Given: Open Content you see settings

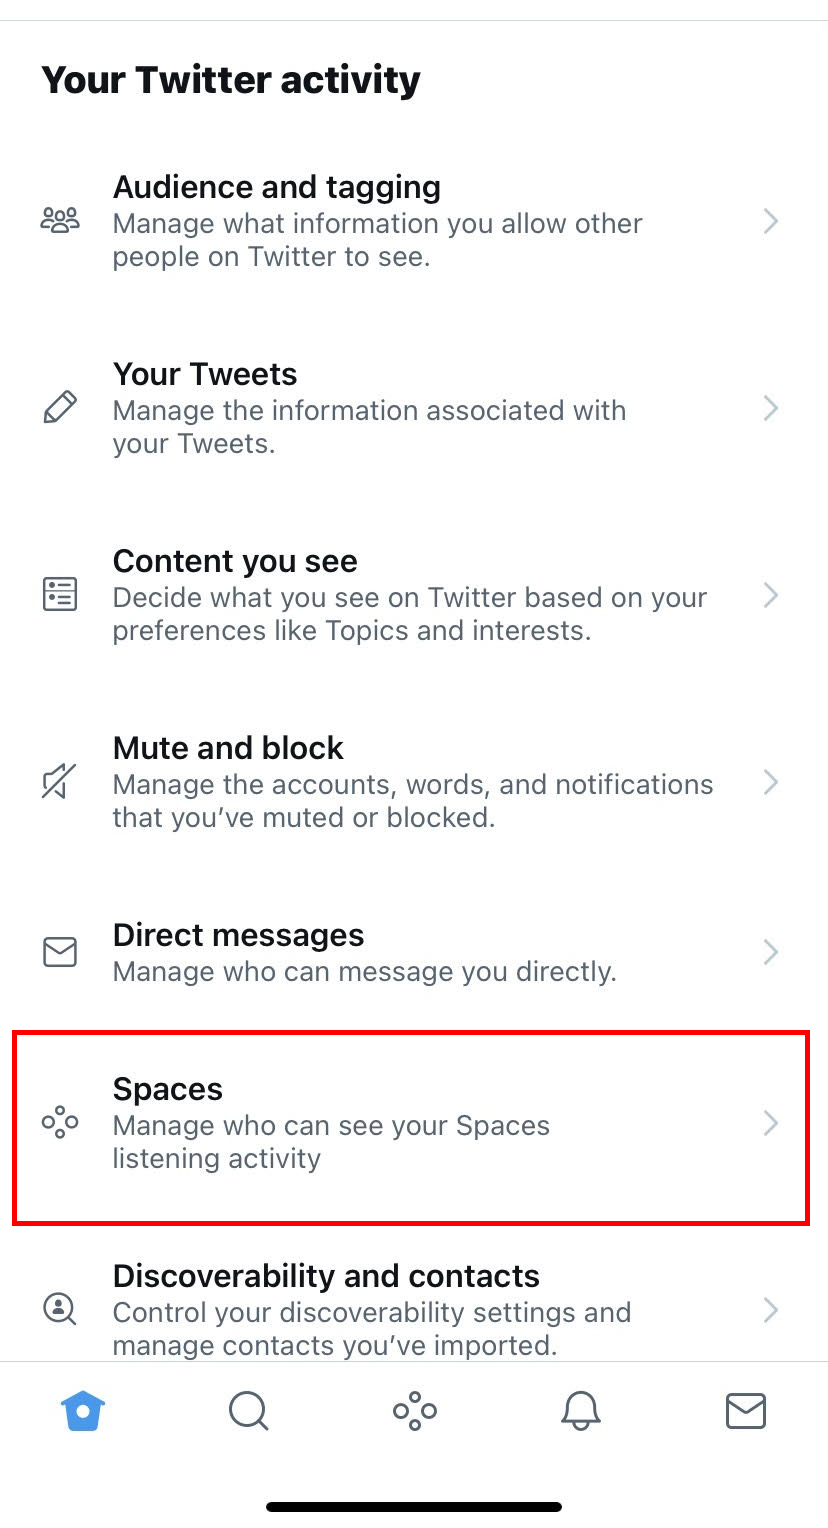Looking at the screenshot, I should tap(414, 595).
